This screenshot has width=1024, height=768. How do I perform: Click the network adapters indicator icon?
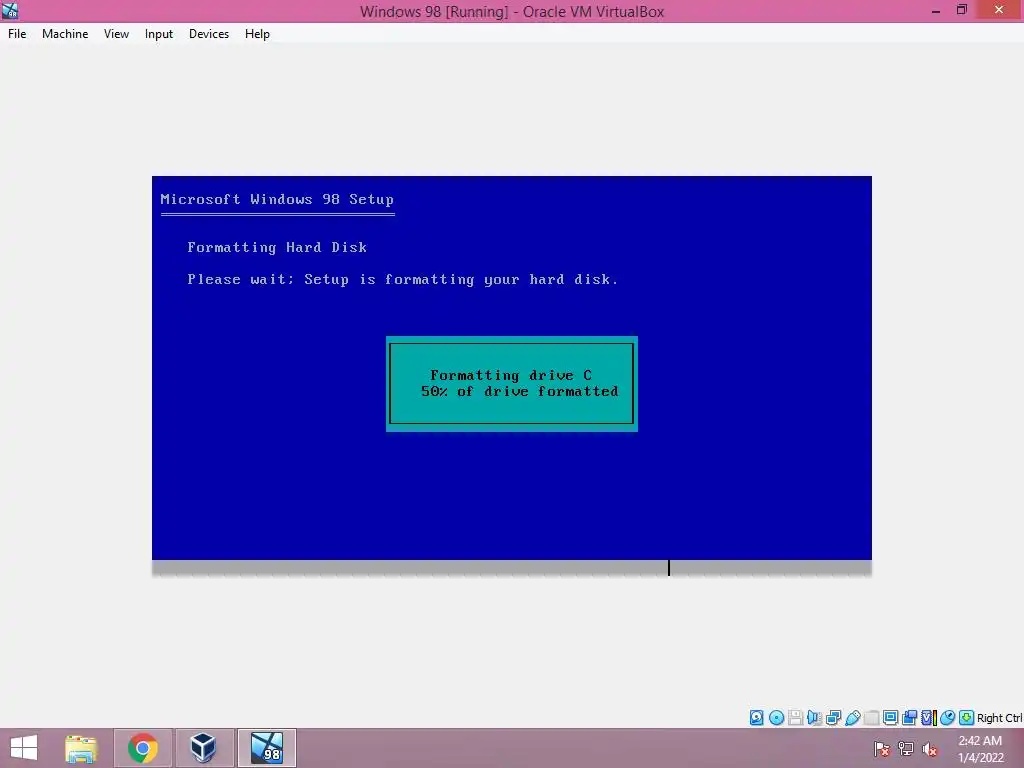pyautogui.click(x=834, y=718)
